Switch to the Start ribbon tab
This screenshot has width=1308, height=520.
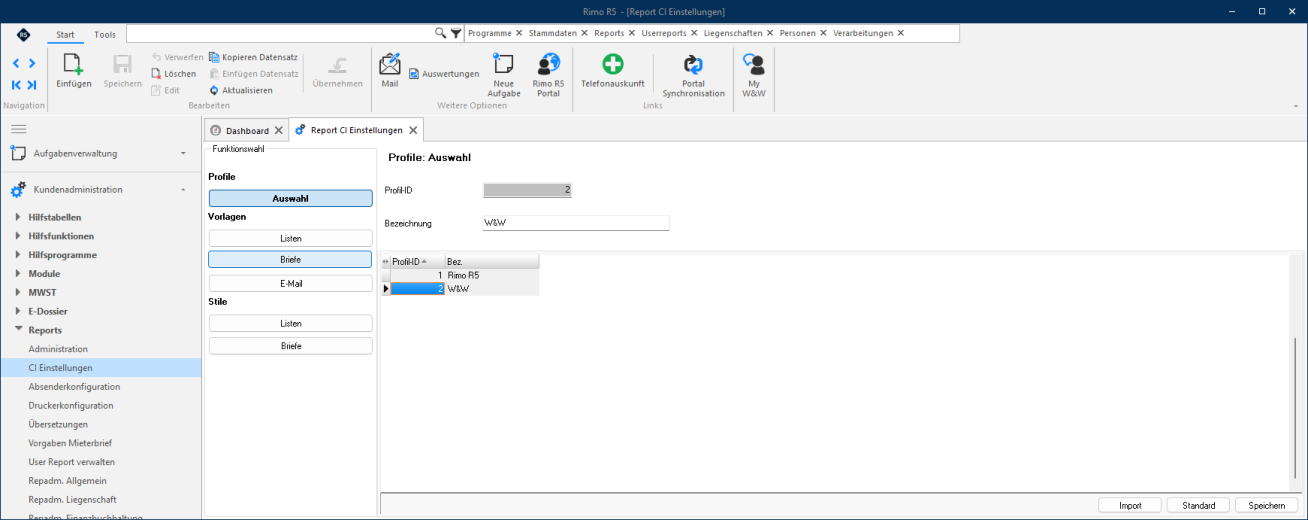point(65,34)
